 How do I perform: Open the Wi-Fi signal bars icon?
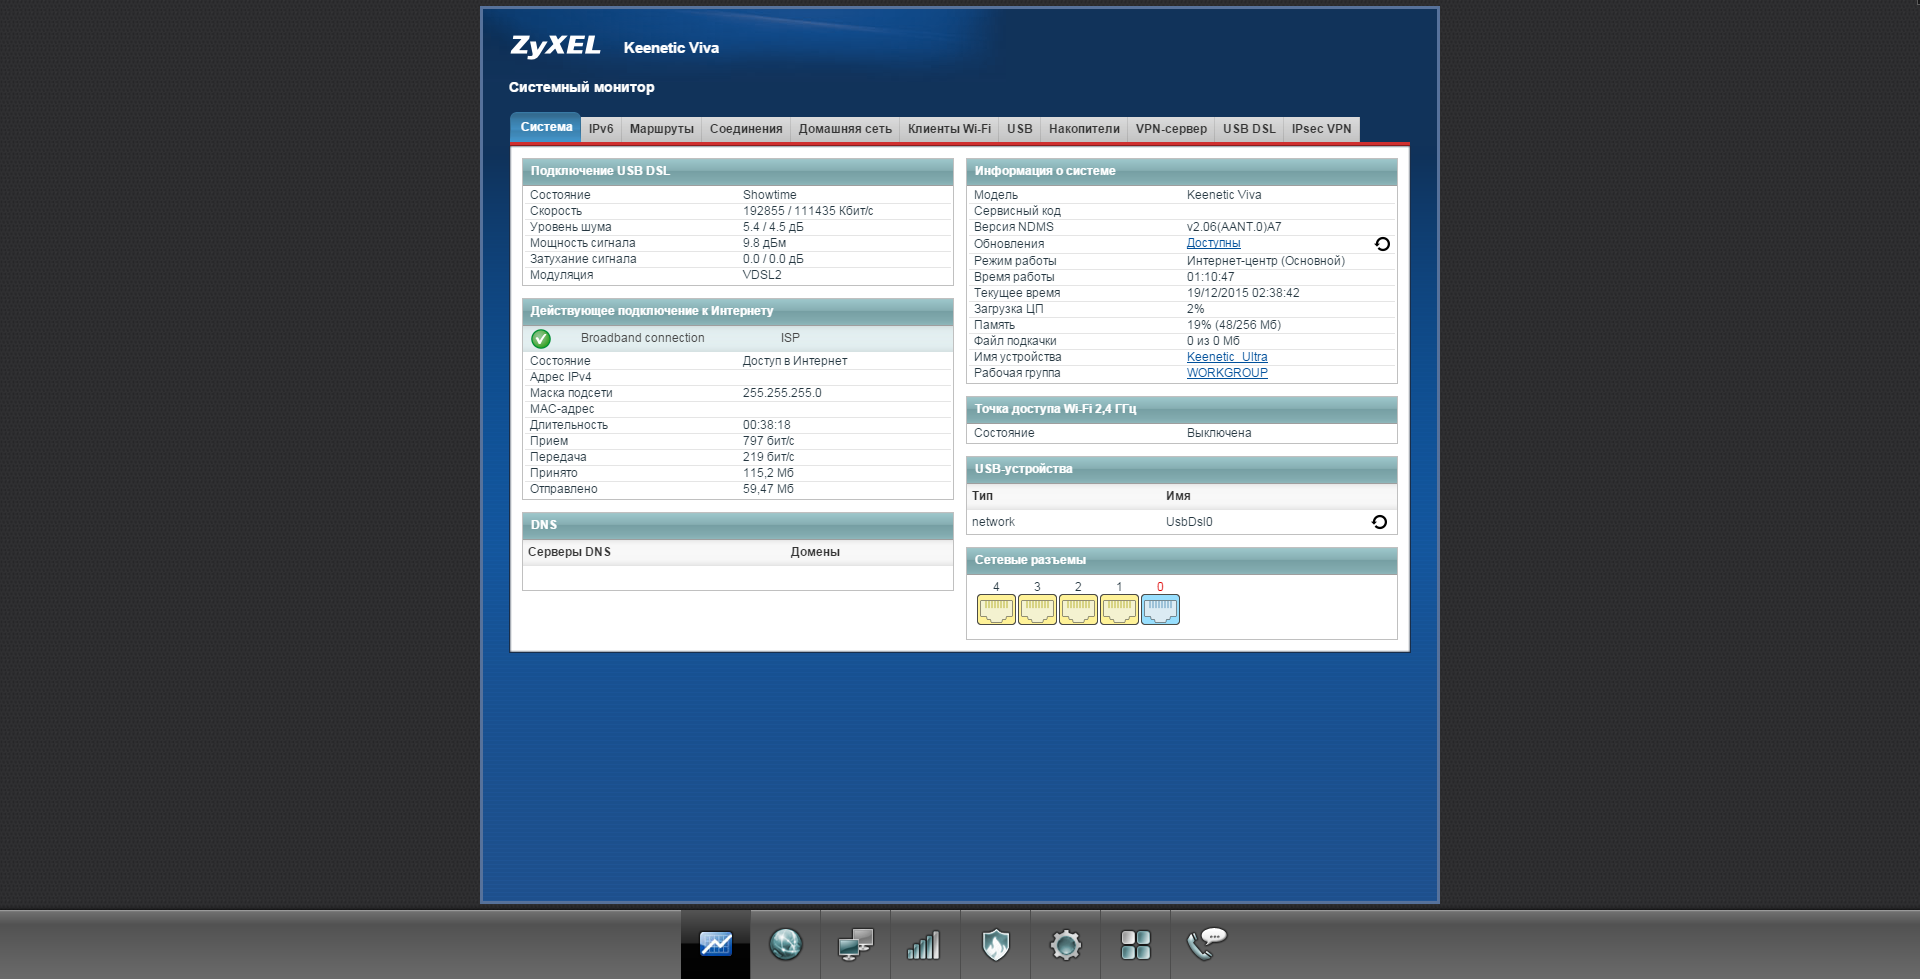[926, 944]
